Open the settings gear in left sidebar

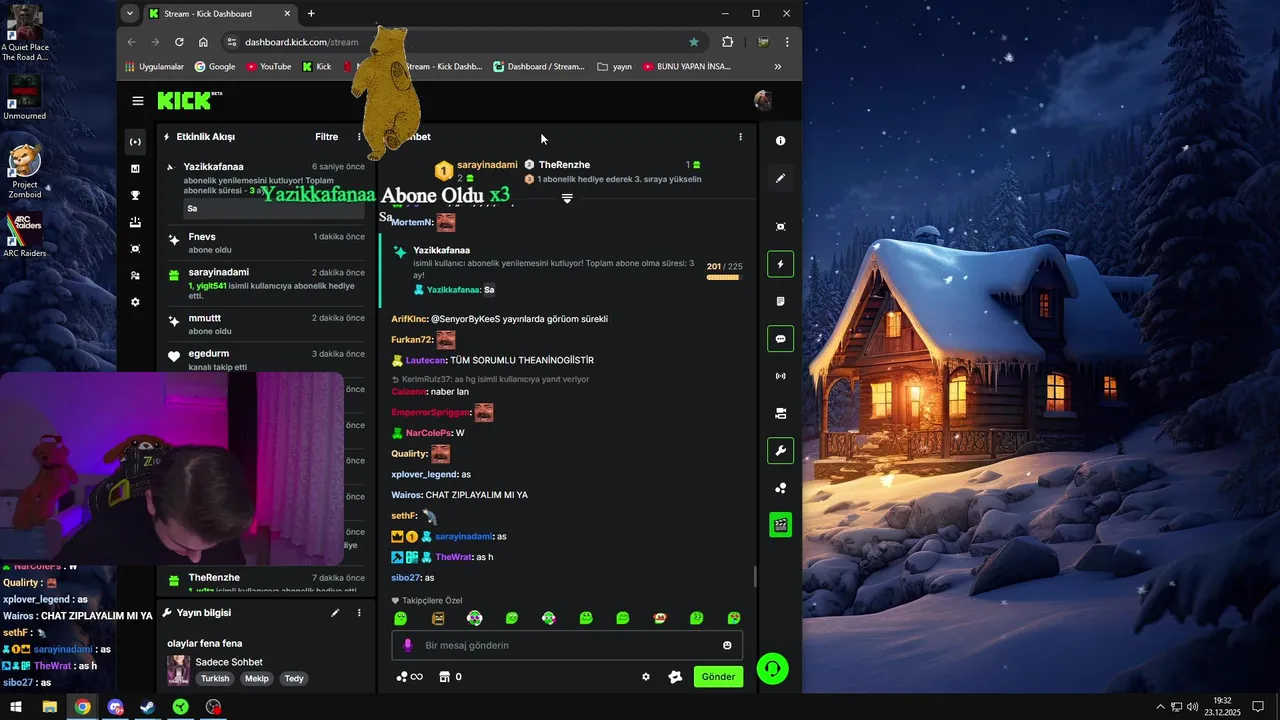coord(136,302)
